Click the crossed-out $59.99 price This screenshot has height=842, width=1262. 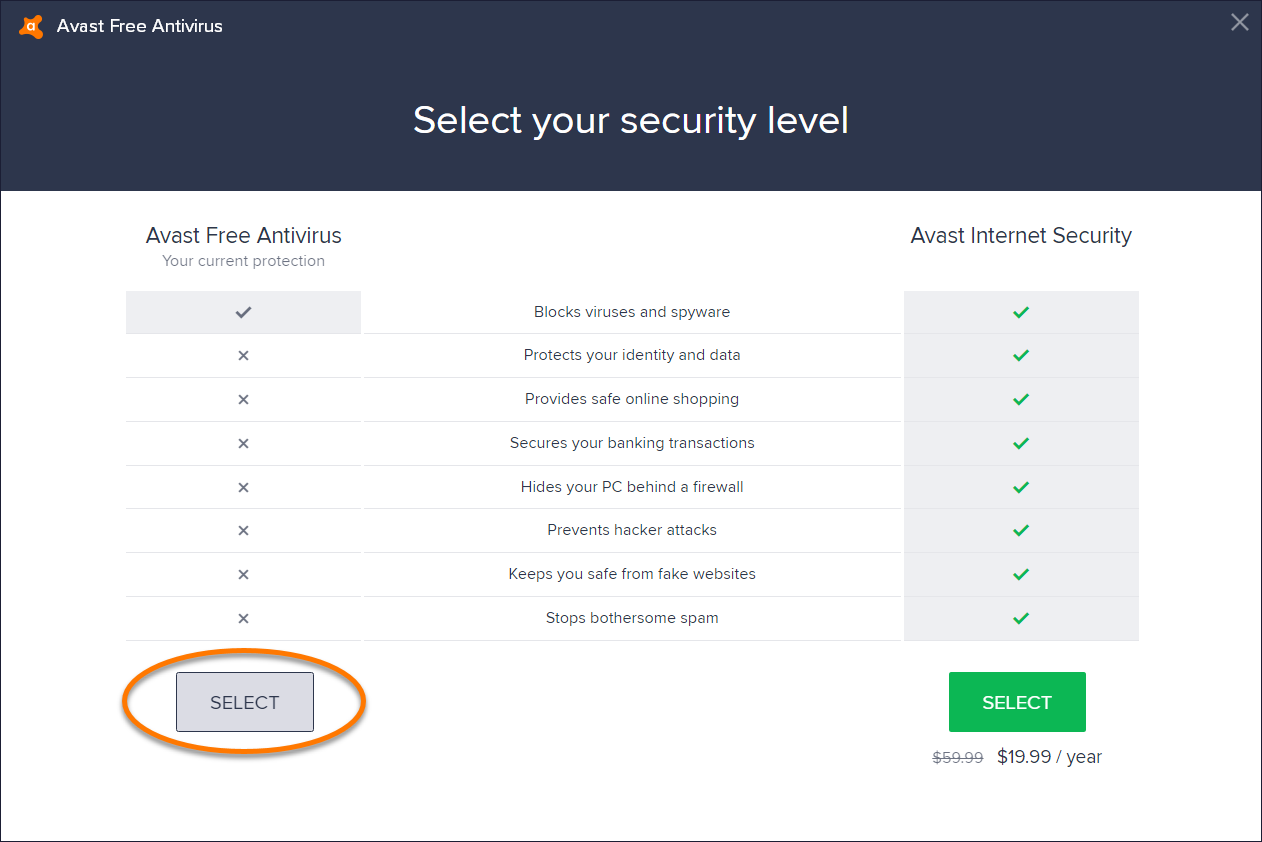958,758
